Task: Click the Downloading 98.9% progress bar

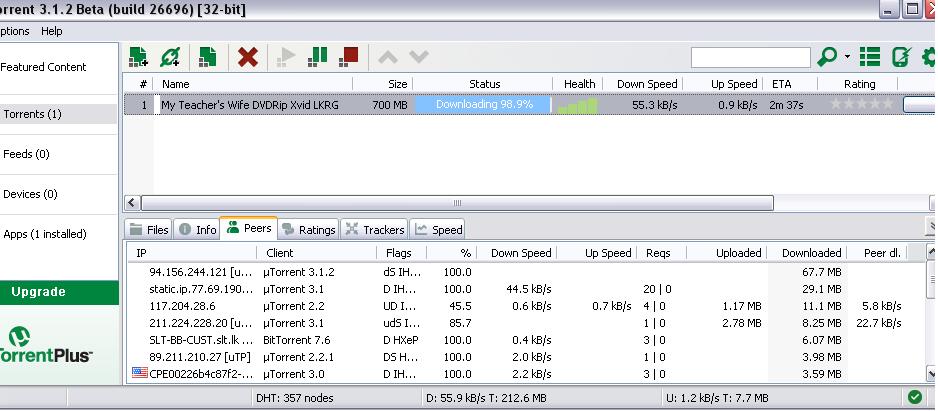Action: (x=484, y=105)
